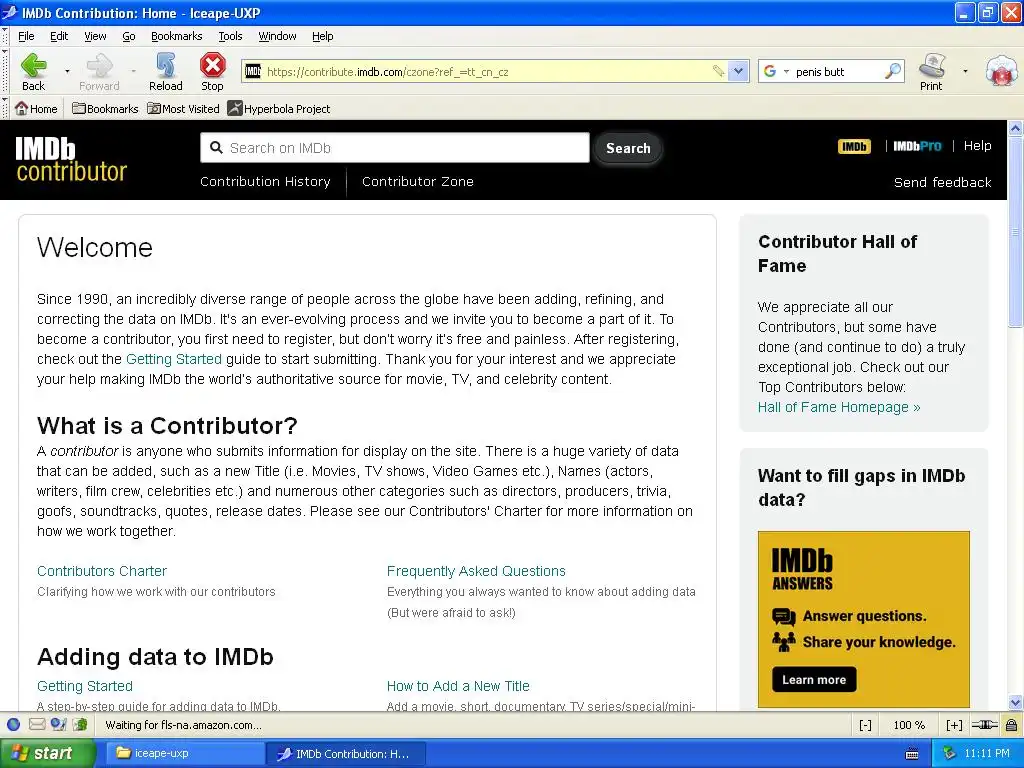Open Composer from status bar icon
Viewport: 1024px width, 768px height.
click(x=59, y=724)
